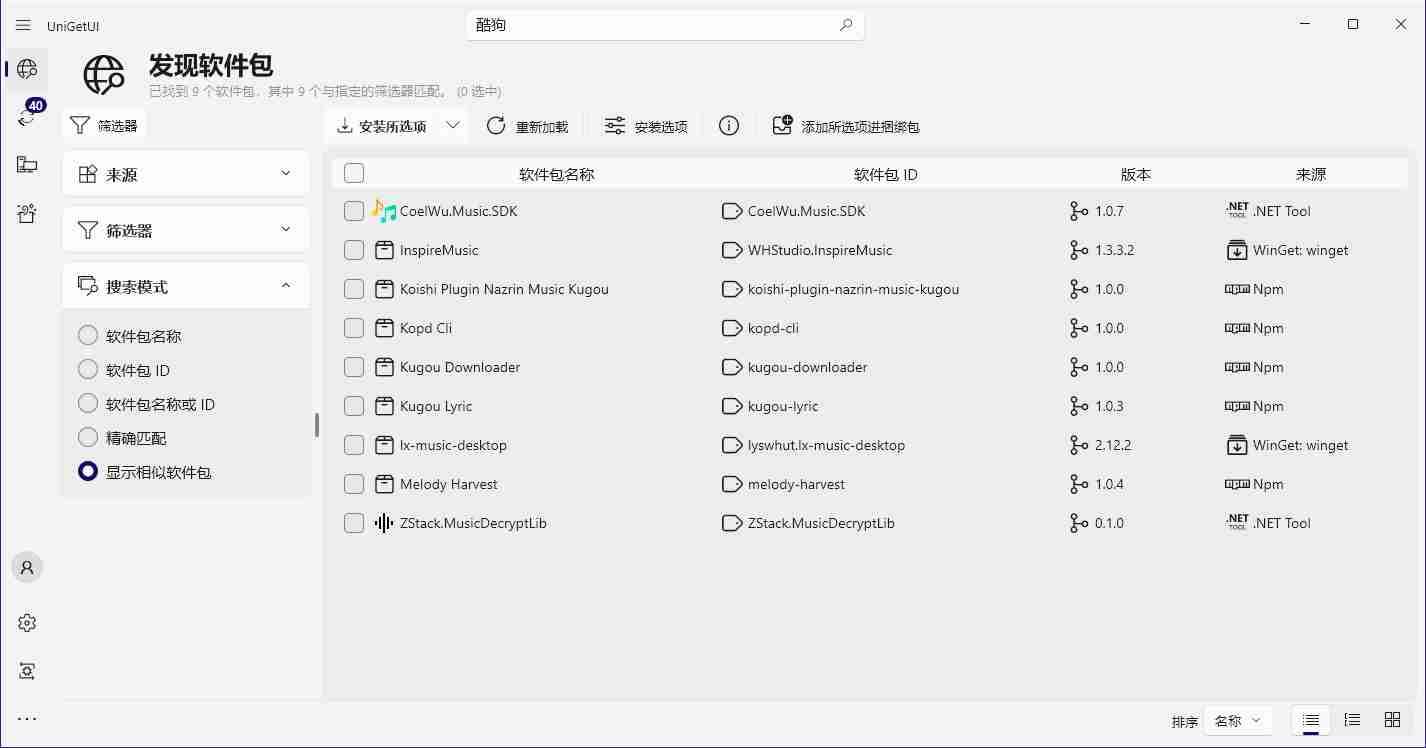Open settings gear in sidebar
This screenshot has width=1426, height=748.
[x=27, y=623]
